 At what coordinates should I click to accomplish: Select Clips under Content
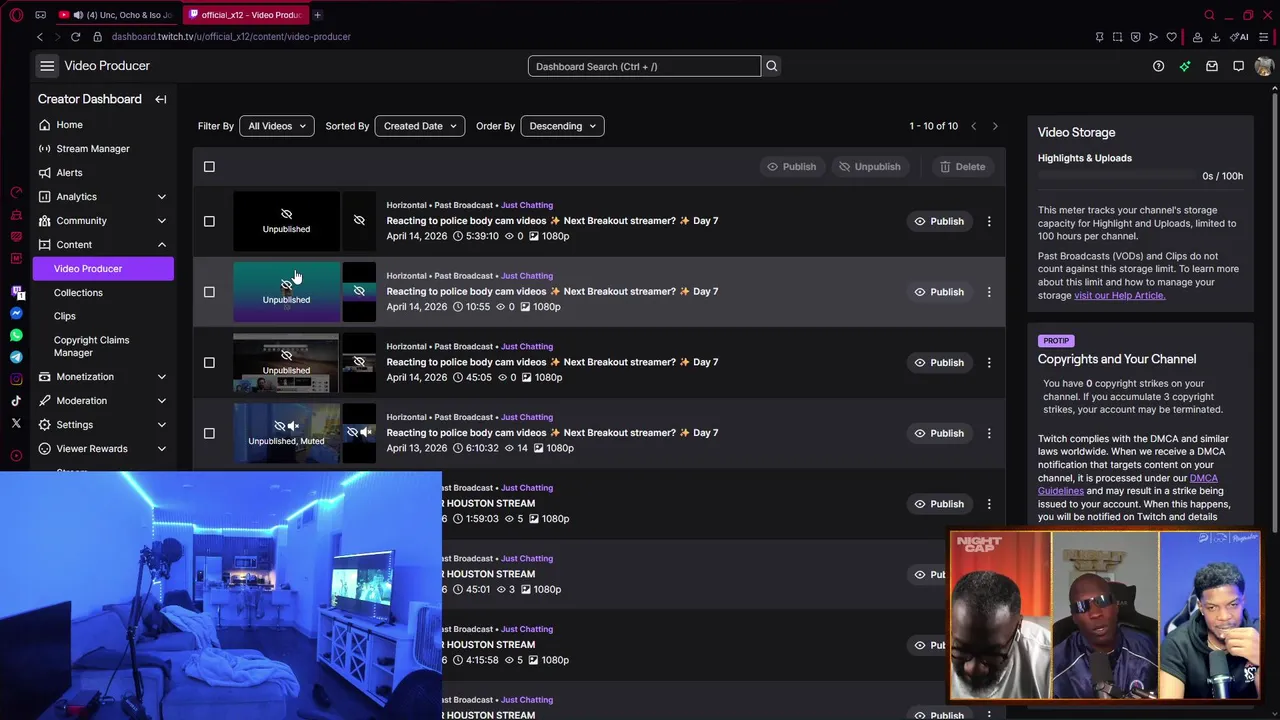tap(65, 316)
